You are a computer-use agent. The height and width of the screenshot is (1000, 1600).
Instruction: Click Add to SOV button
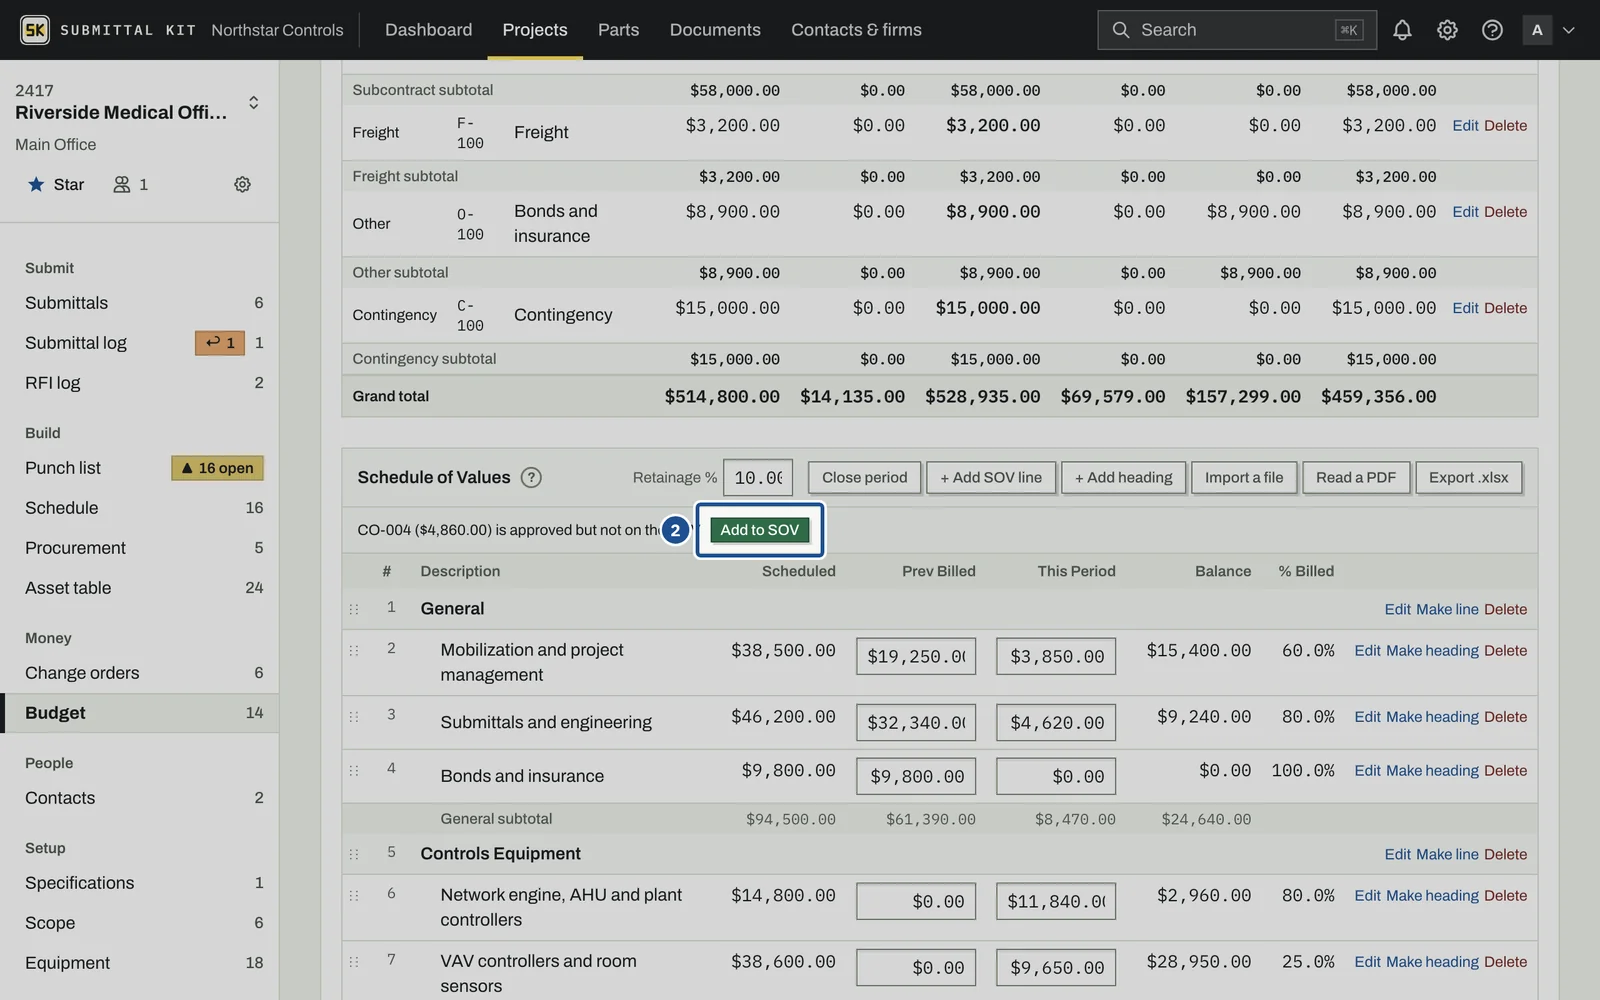tap(760, 530)
